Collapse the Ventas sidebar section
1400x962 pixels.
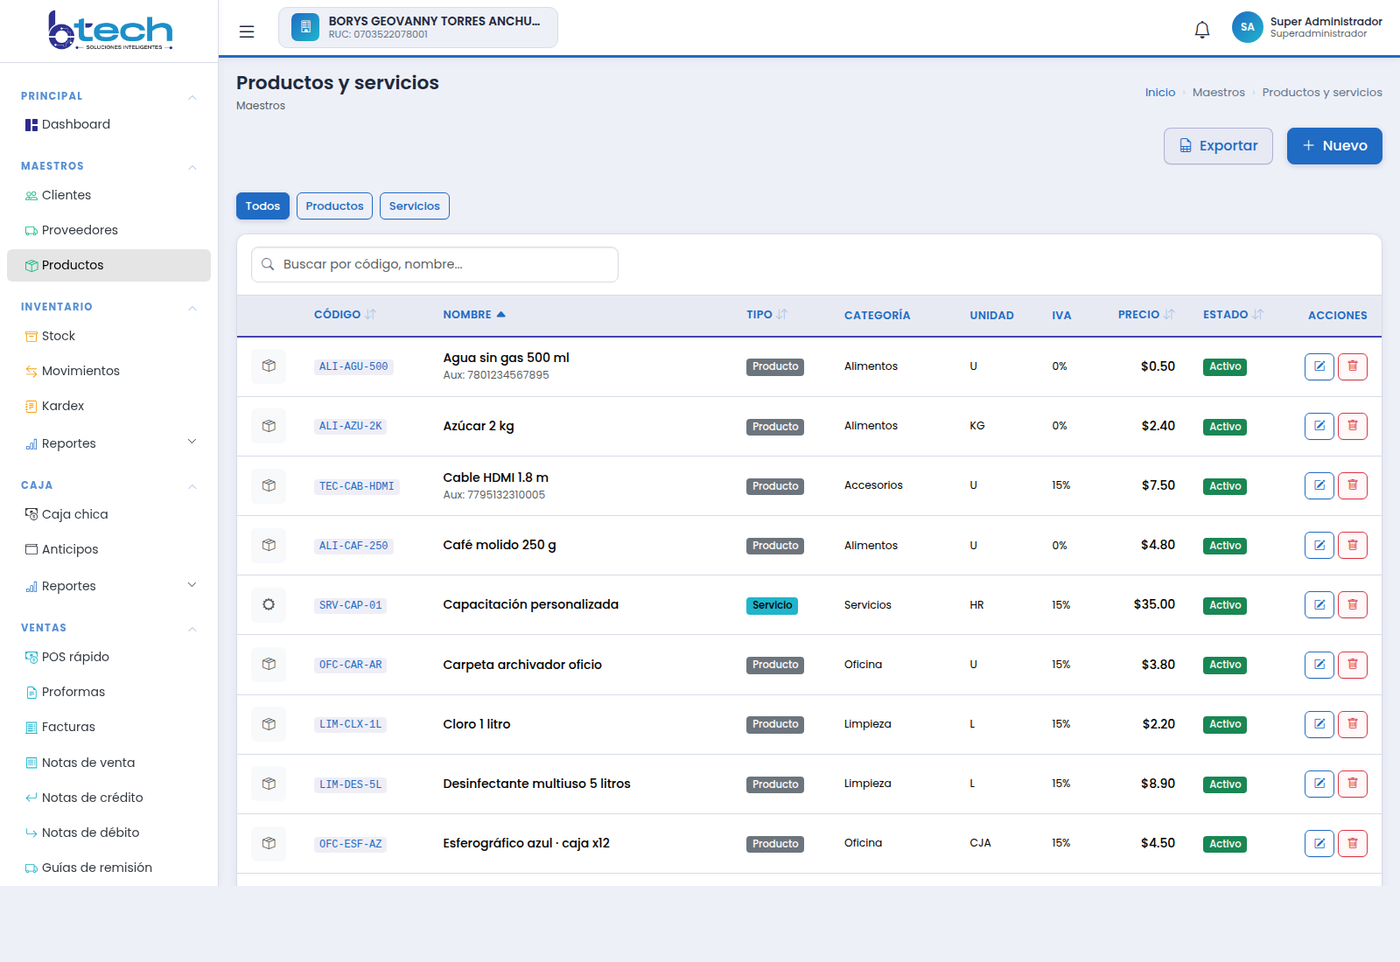point(192,629)
